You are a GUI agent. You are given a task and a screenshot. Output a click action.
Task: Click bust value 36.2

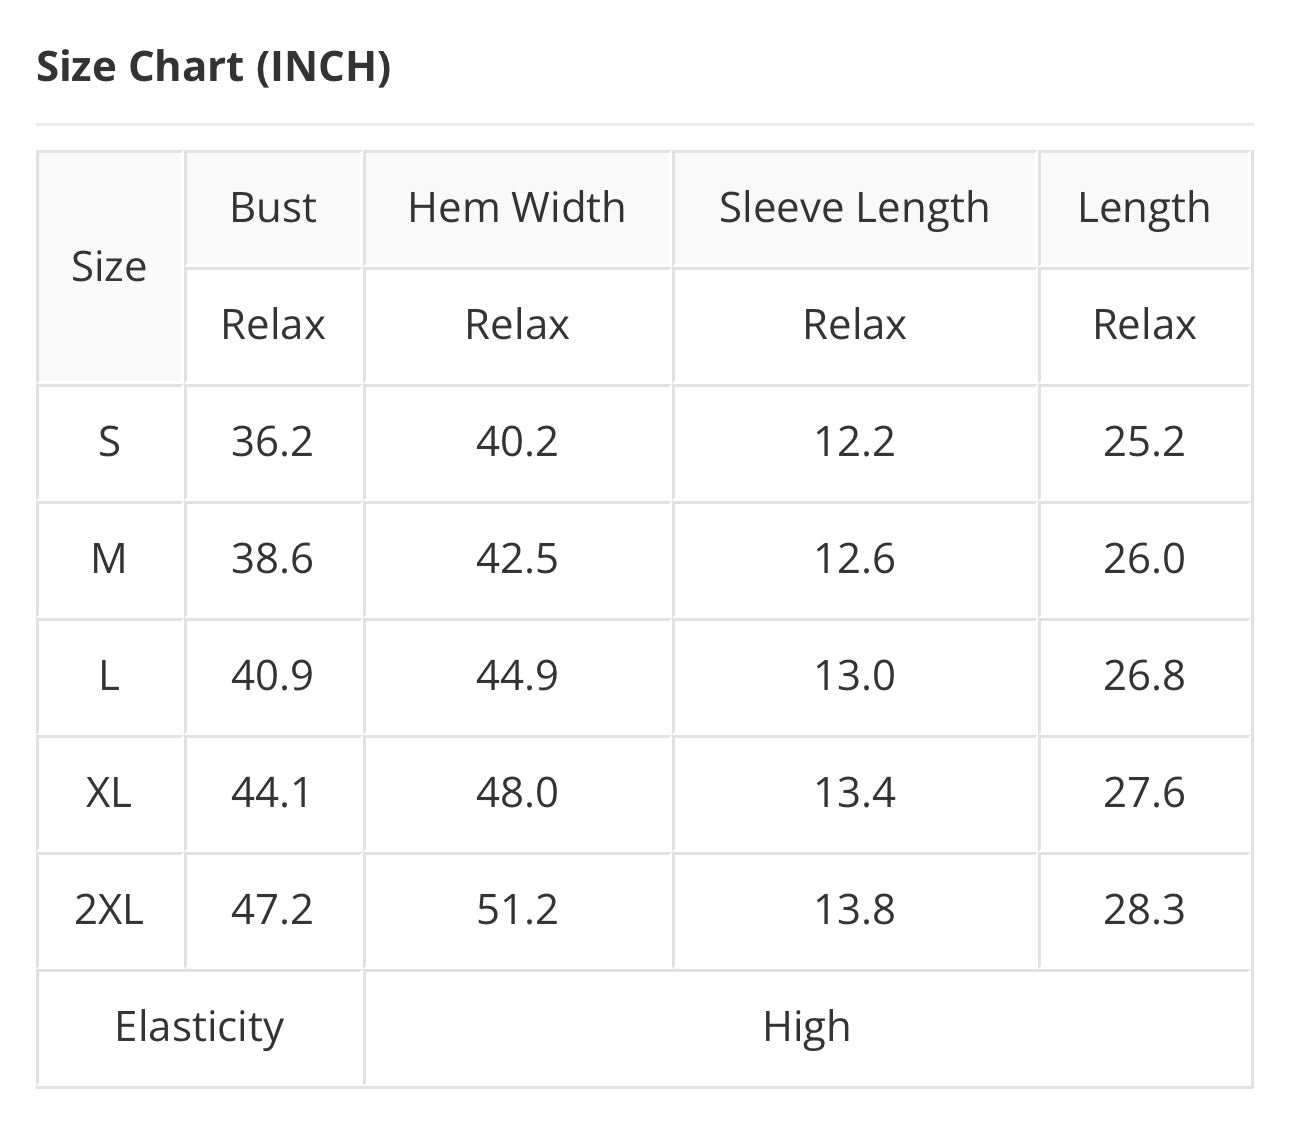pos(273,441)
